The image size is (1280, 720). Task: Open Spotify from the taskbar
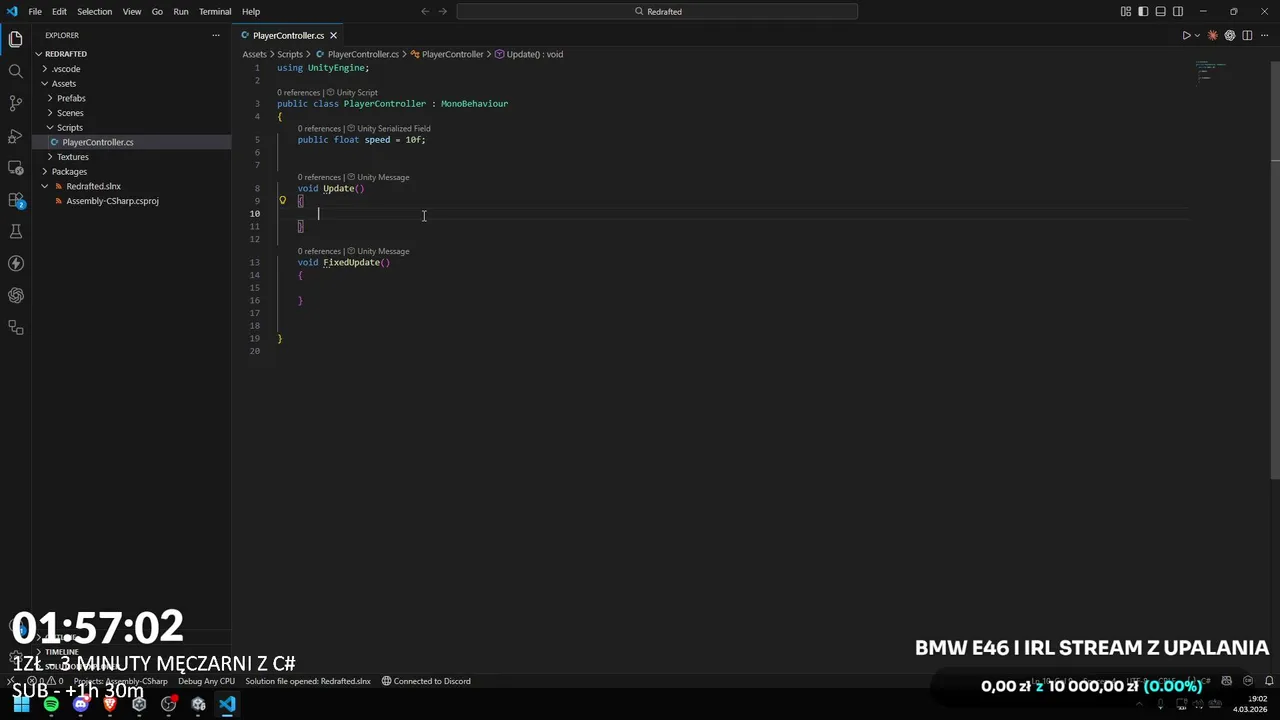[51, 704]
